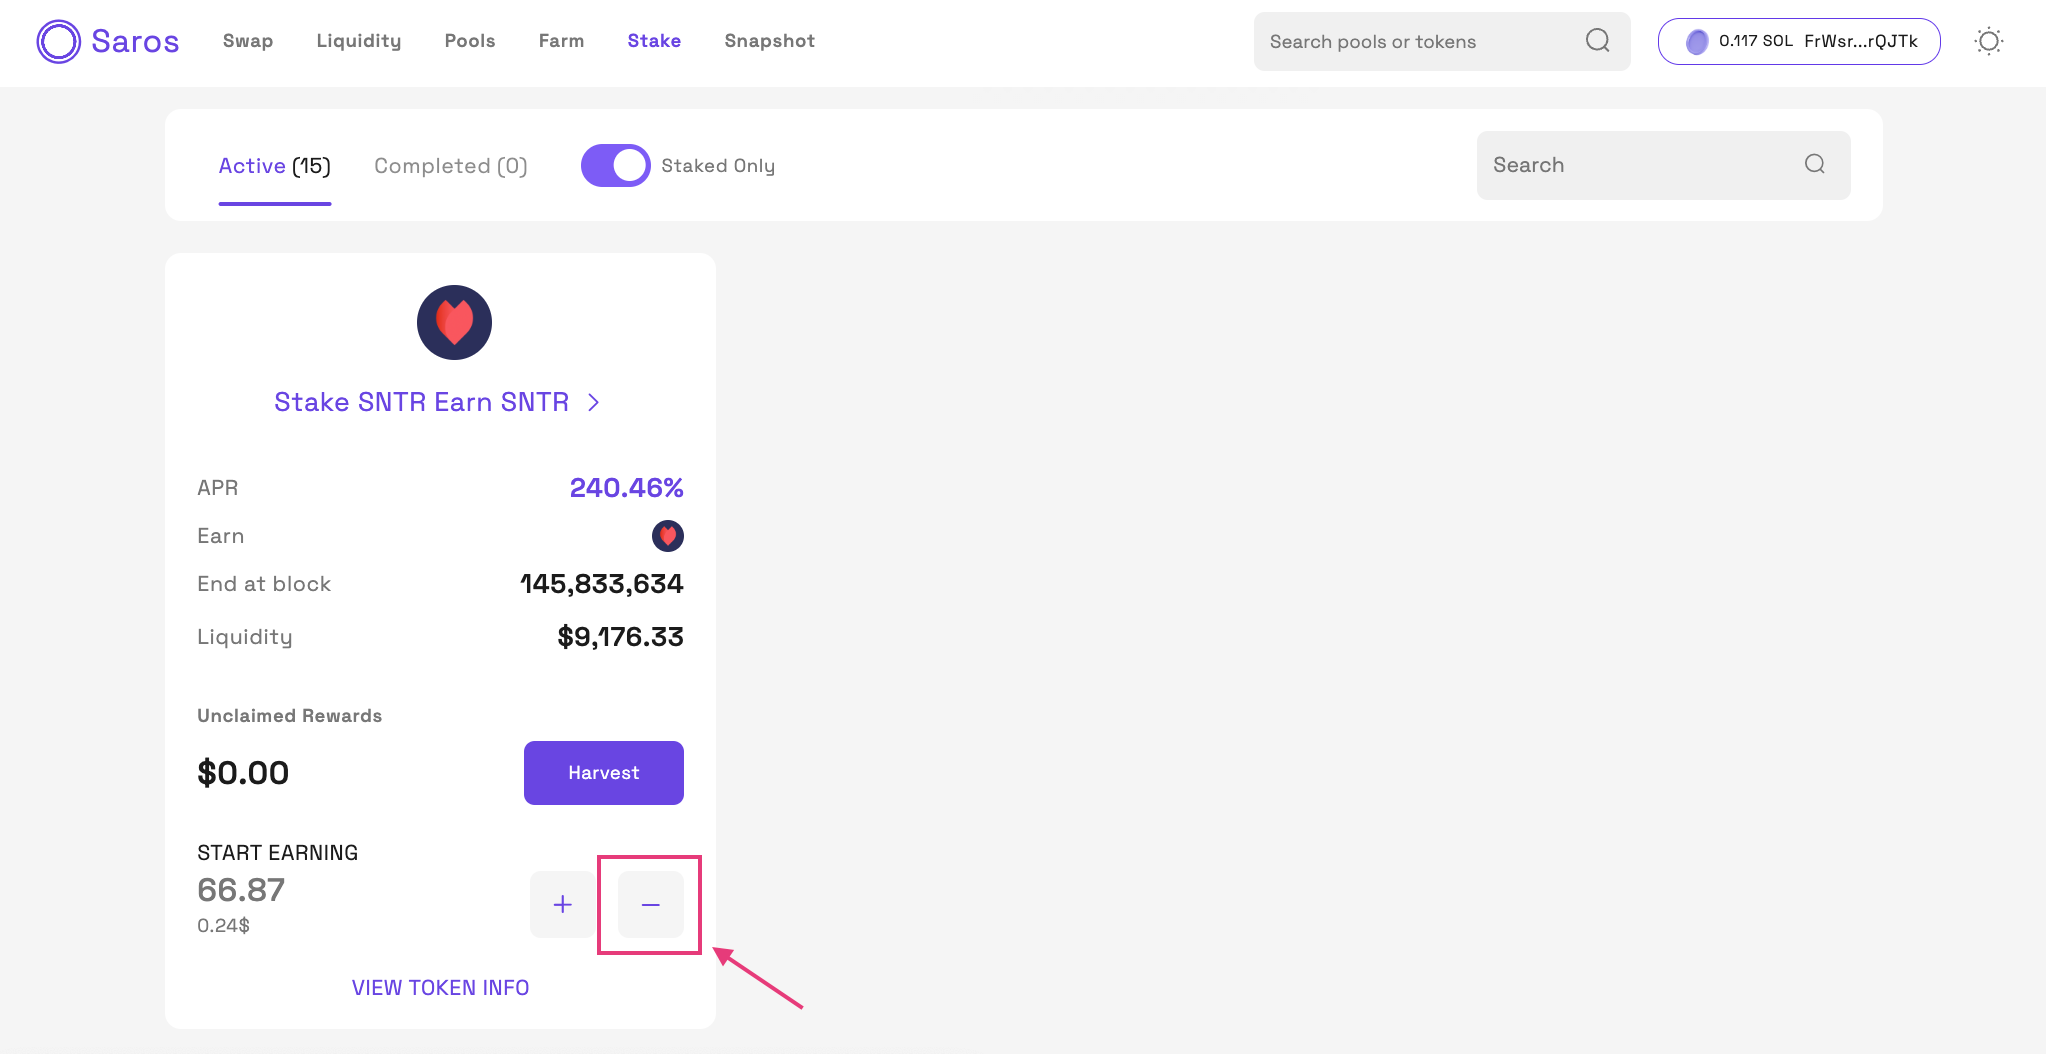The image size is (2046, 1054).
Task: Click the minus icon to unstake SNTR
Action: pos(651,905)
